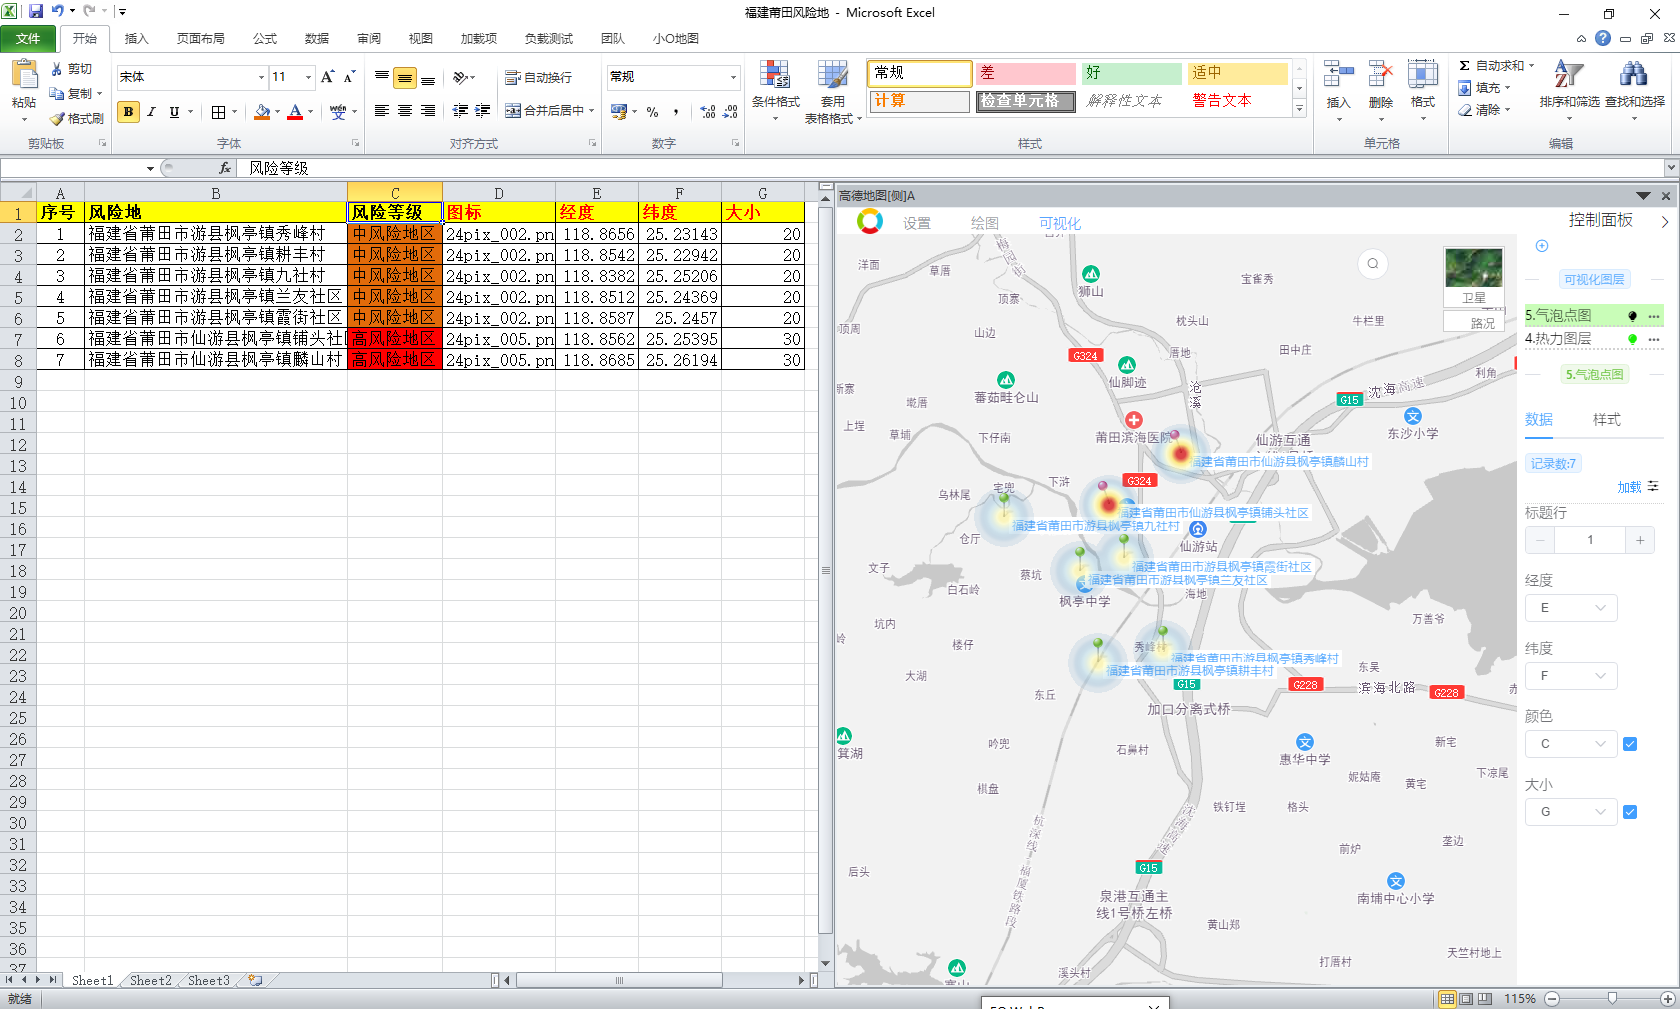This screenshot has width=1680, height=1009.
Task: Select the 警告文本 cell style swatch
Action: pyautogui.click(x=1222, y=101)
